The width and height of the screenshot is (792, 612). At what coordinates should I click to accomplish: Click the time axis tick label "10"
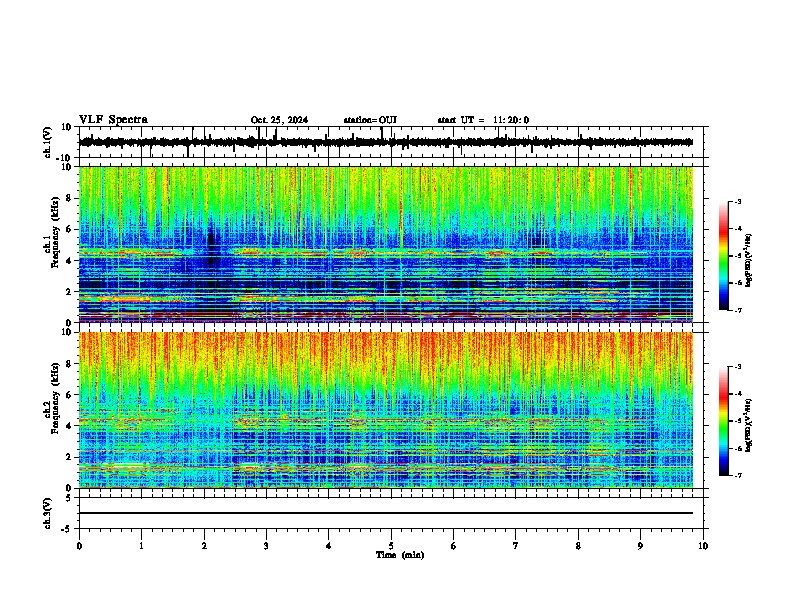pos(703,546)
